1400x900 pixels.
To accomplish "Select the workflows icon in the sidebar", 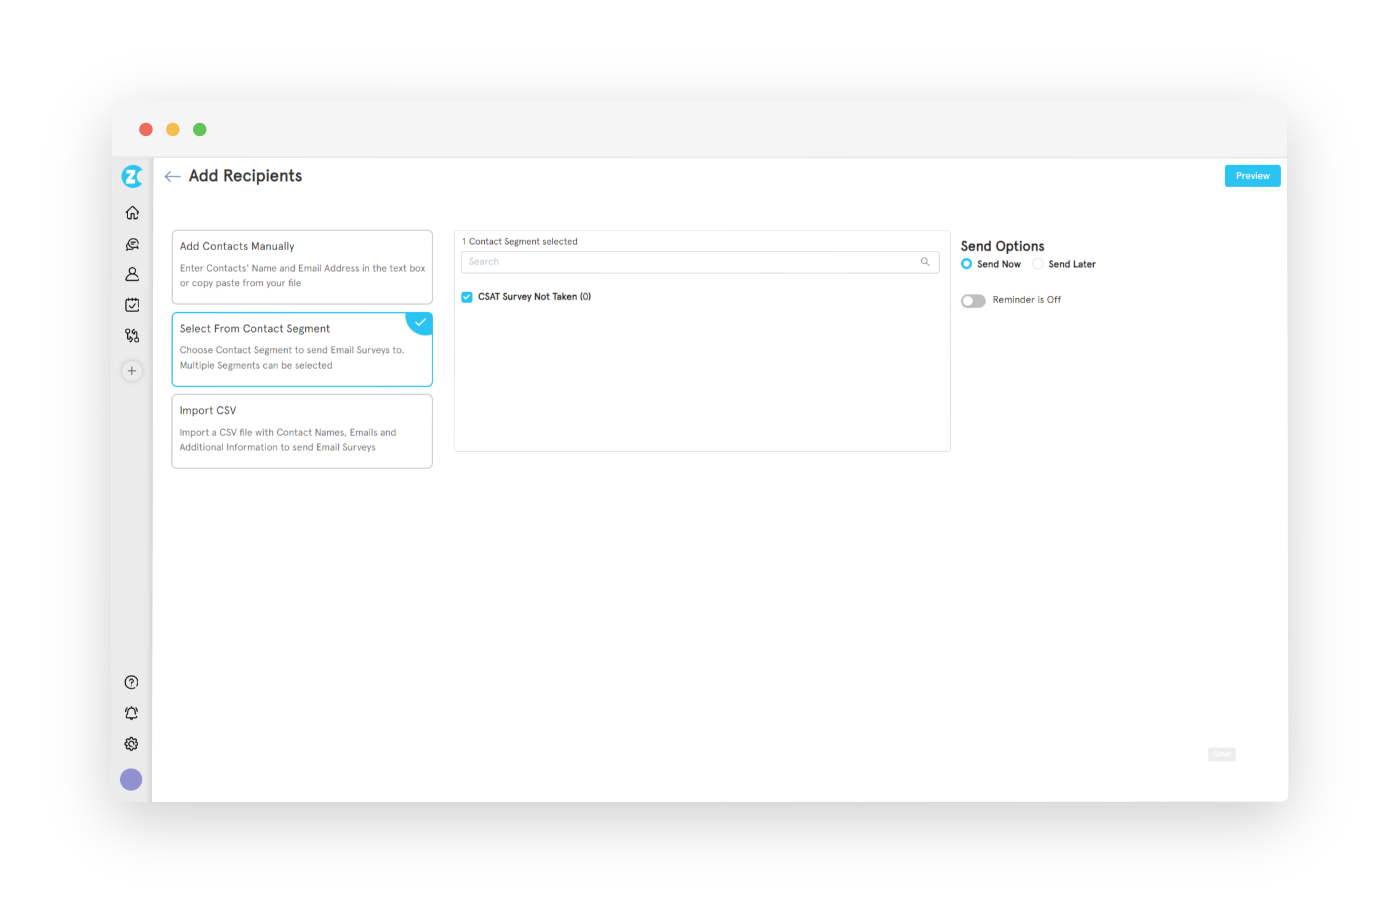I will (131, 335).
